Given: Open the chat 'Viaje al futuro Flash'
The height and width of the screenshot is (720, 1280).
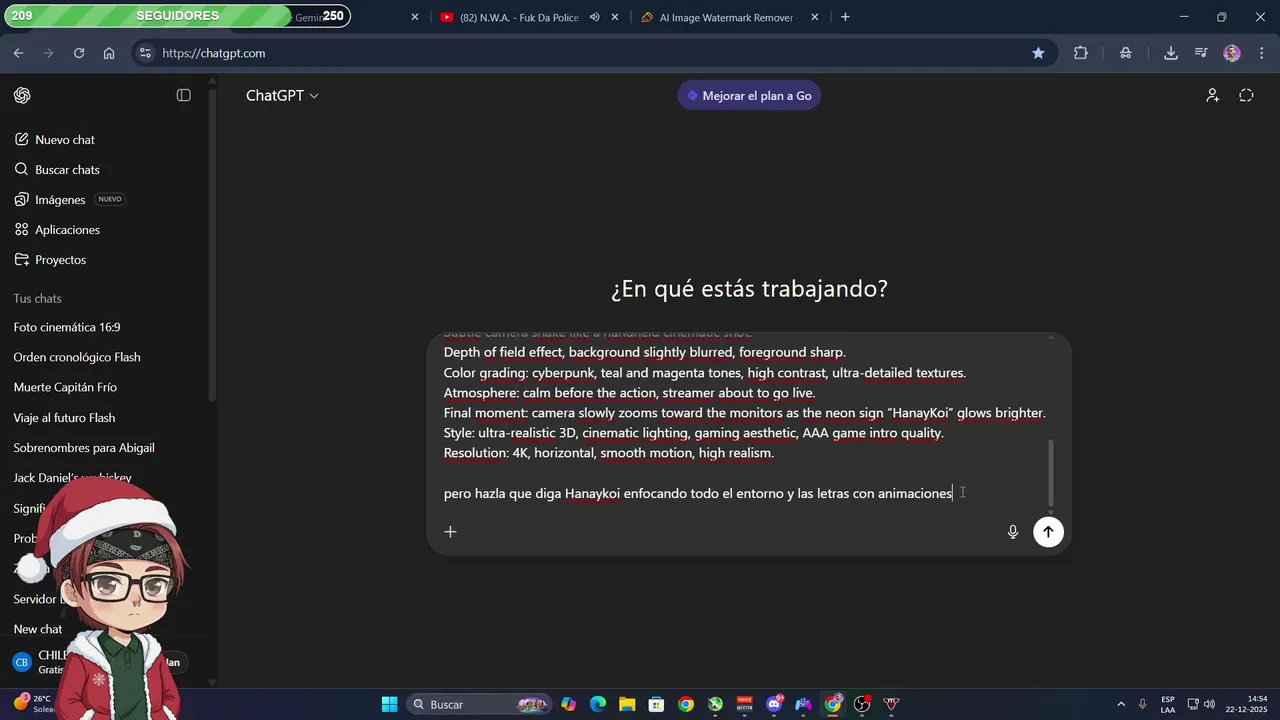Looking at the screenshot, I should [x=64, y=418].
